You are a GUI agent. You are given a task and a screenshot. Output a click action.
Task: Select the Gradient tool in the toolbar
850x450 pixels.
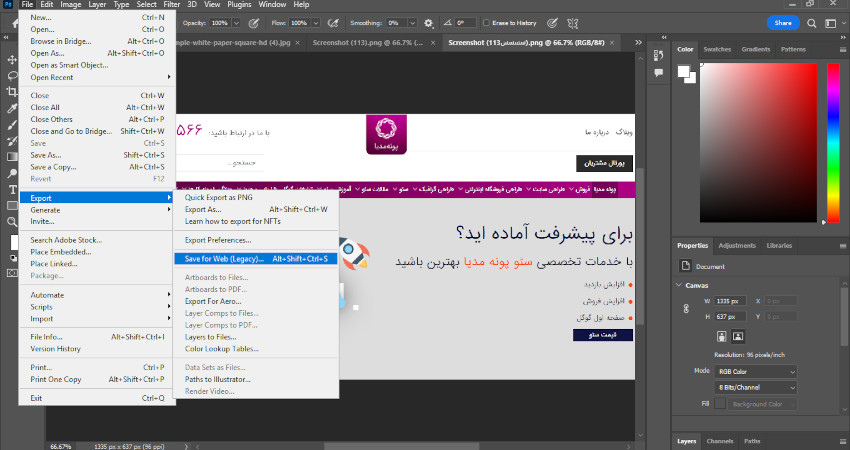[12, 157]
